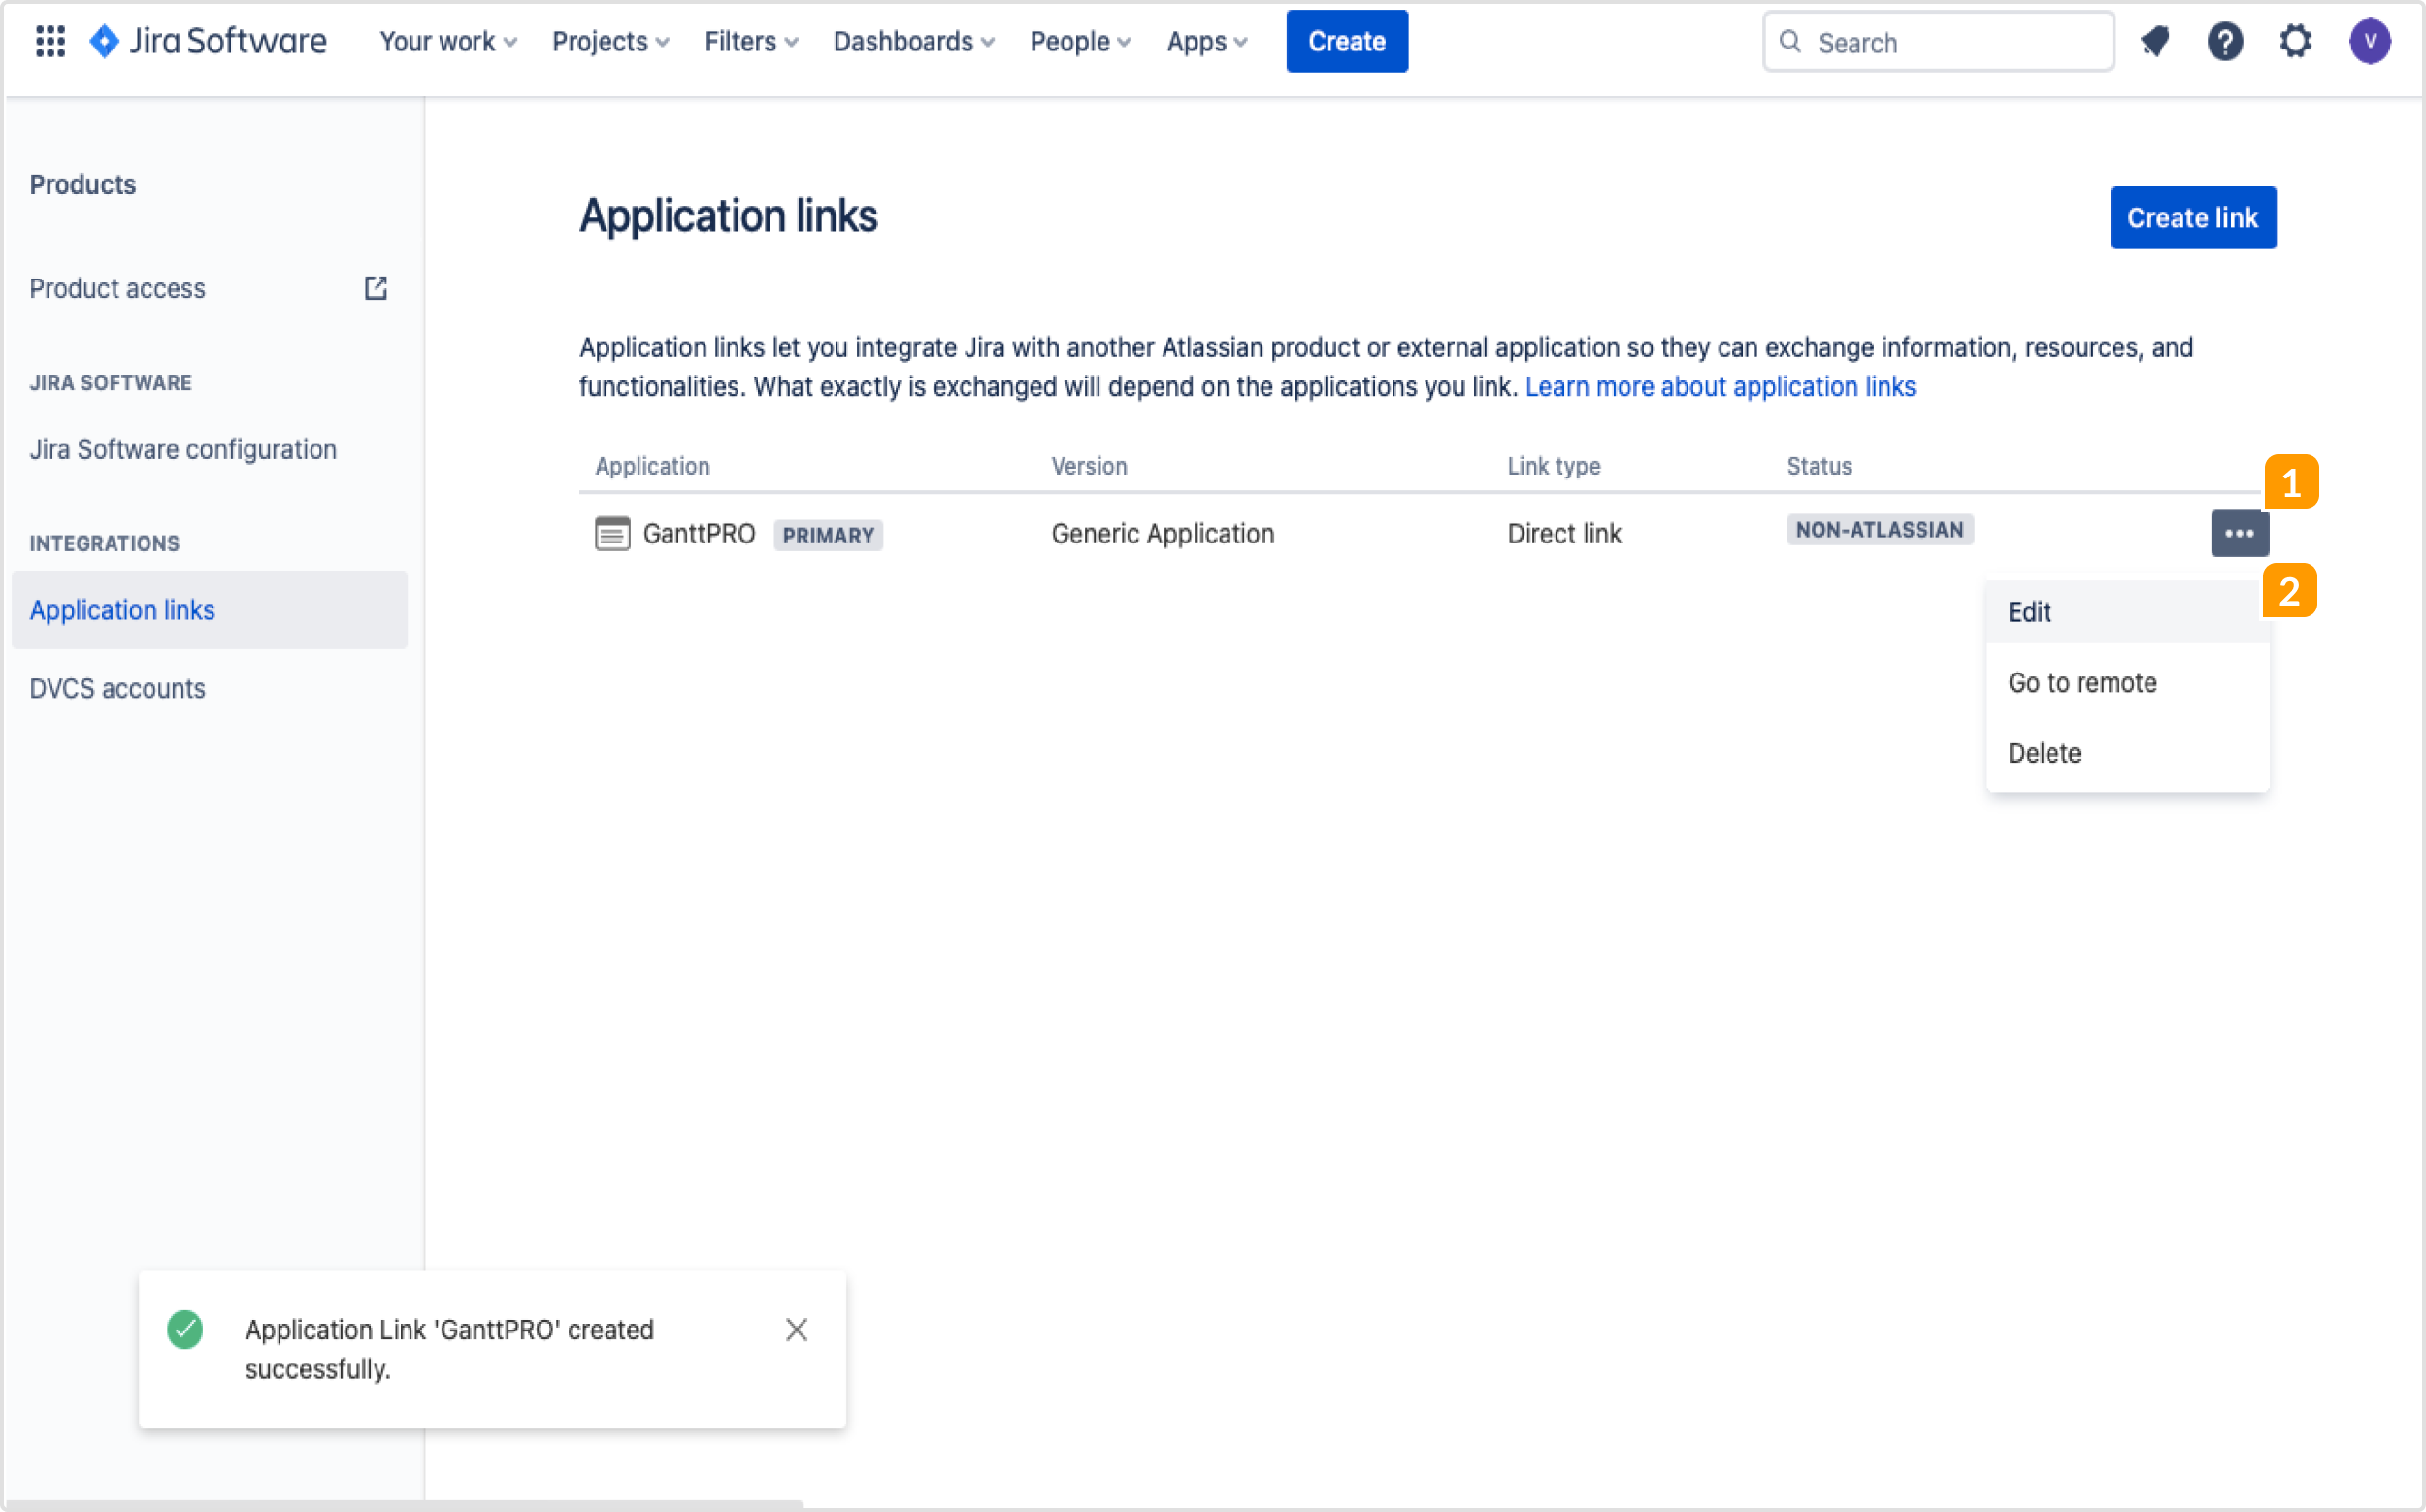The width and height of the screenshot is (2426, 1512).
Task: Click the Create link button
Action: (x=2193, y=217)
